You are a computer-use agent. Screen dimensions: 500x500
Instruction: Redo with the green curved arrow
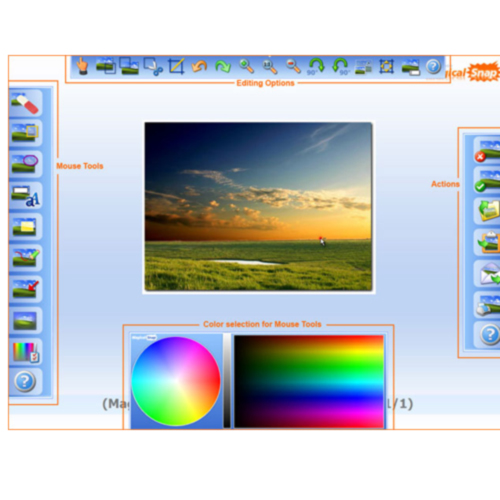[x=223, y=66]
